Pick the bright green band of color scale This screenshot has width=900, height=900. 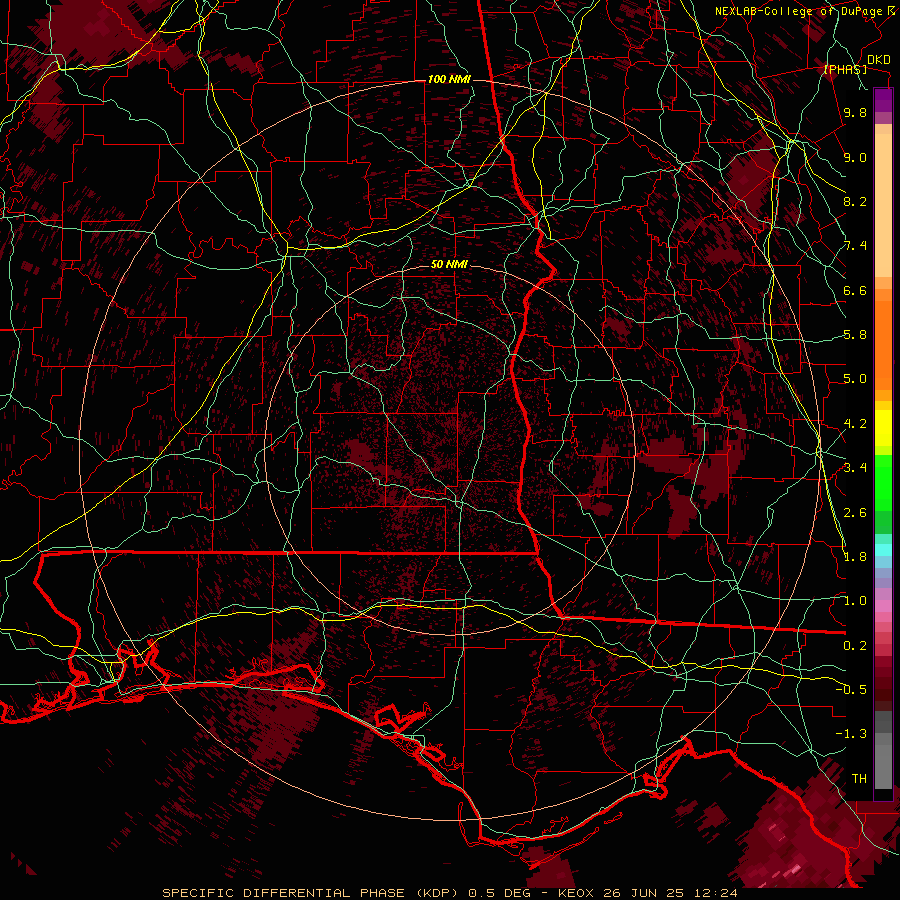[x=883, y=484]
